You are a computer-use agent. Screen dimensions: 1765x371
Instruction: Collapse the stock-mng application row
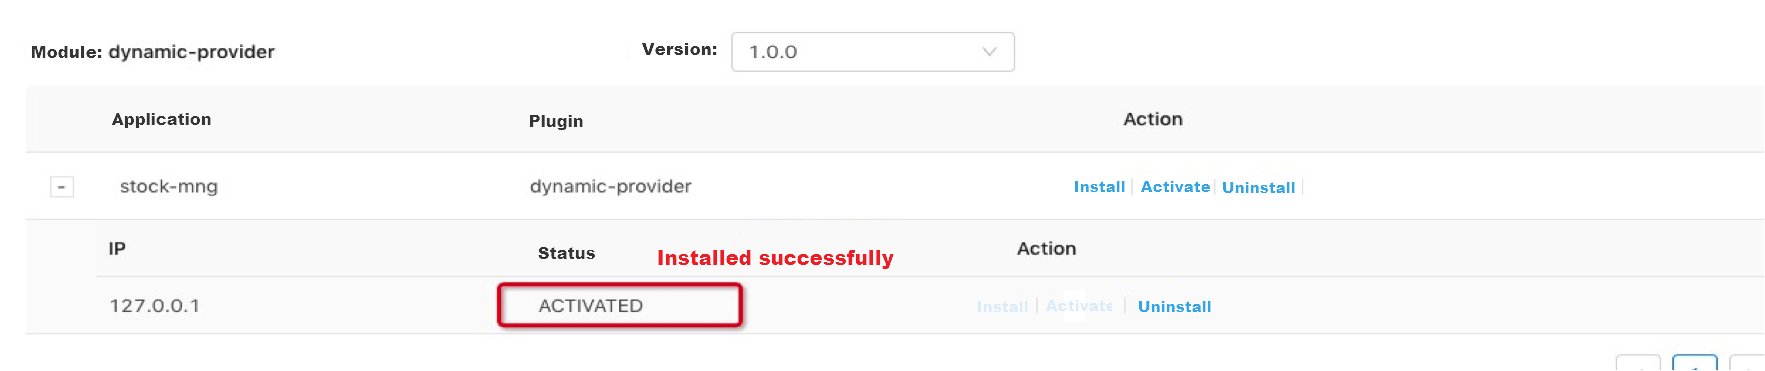click(x=62, y=187)
